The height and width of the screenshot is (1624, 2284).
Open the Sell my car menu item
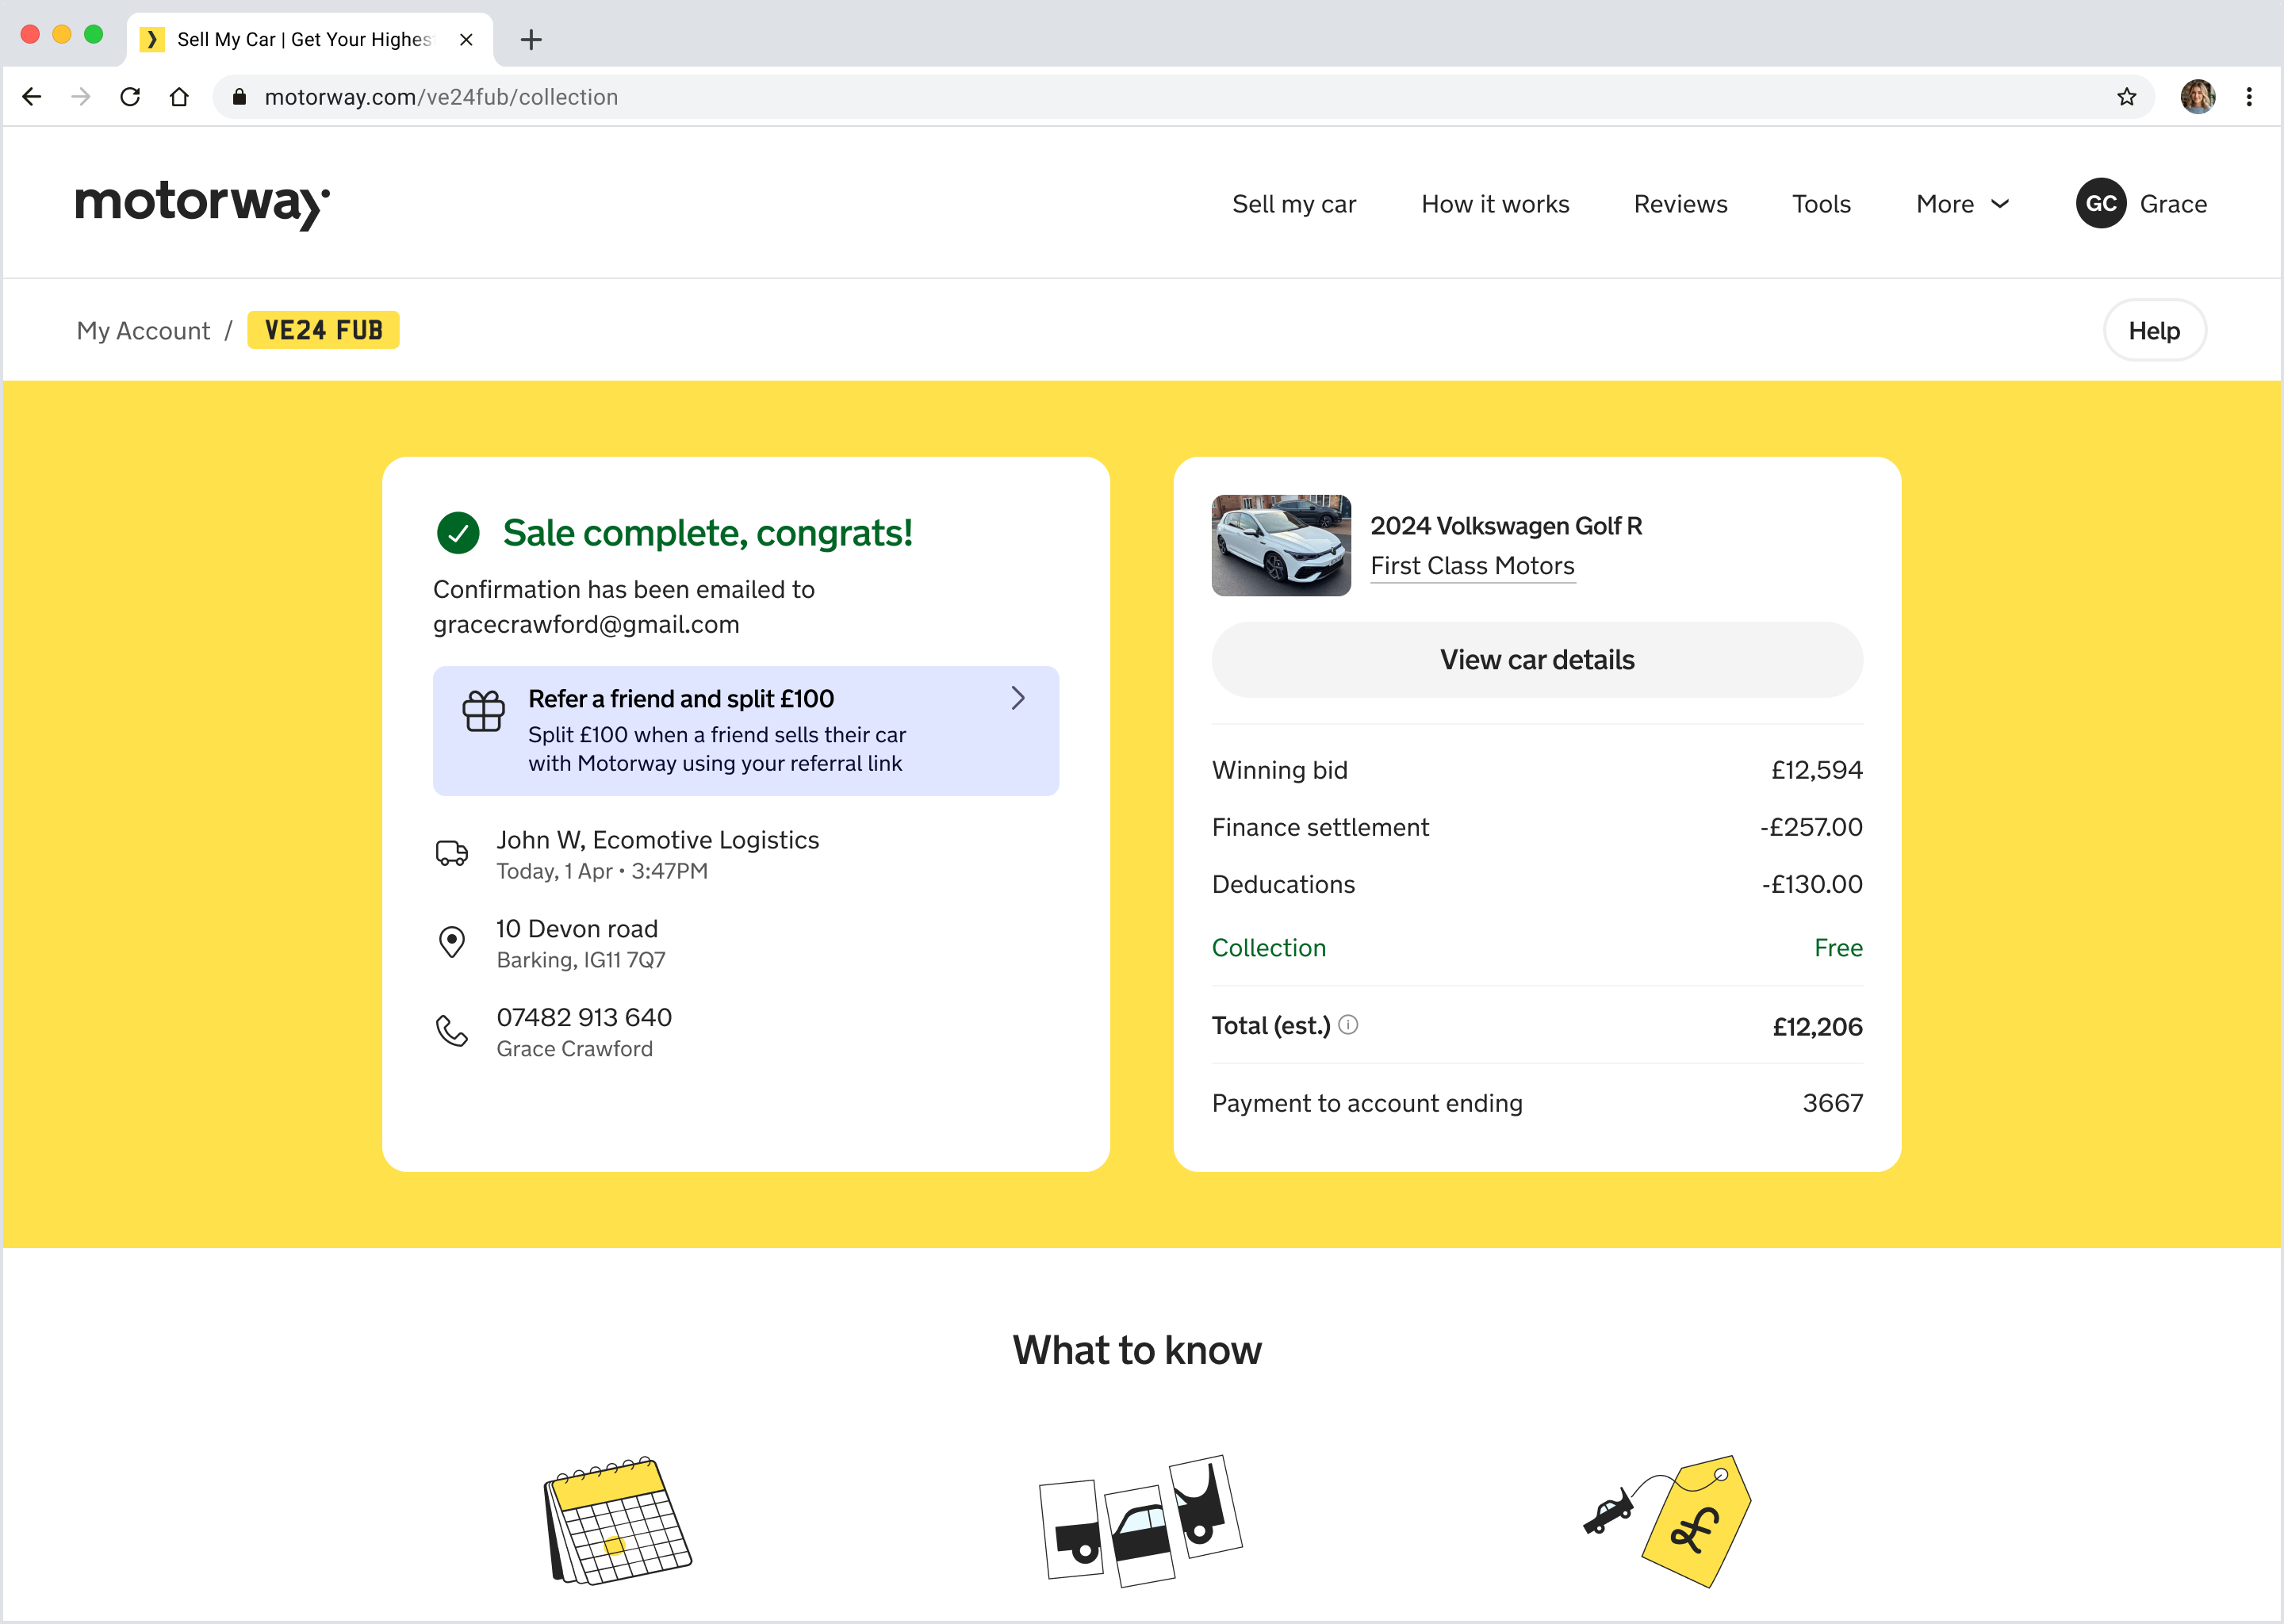(x=1293, y=204)
